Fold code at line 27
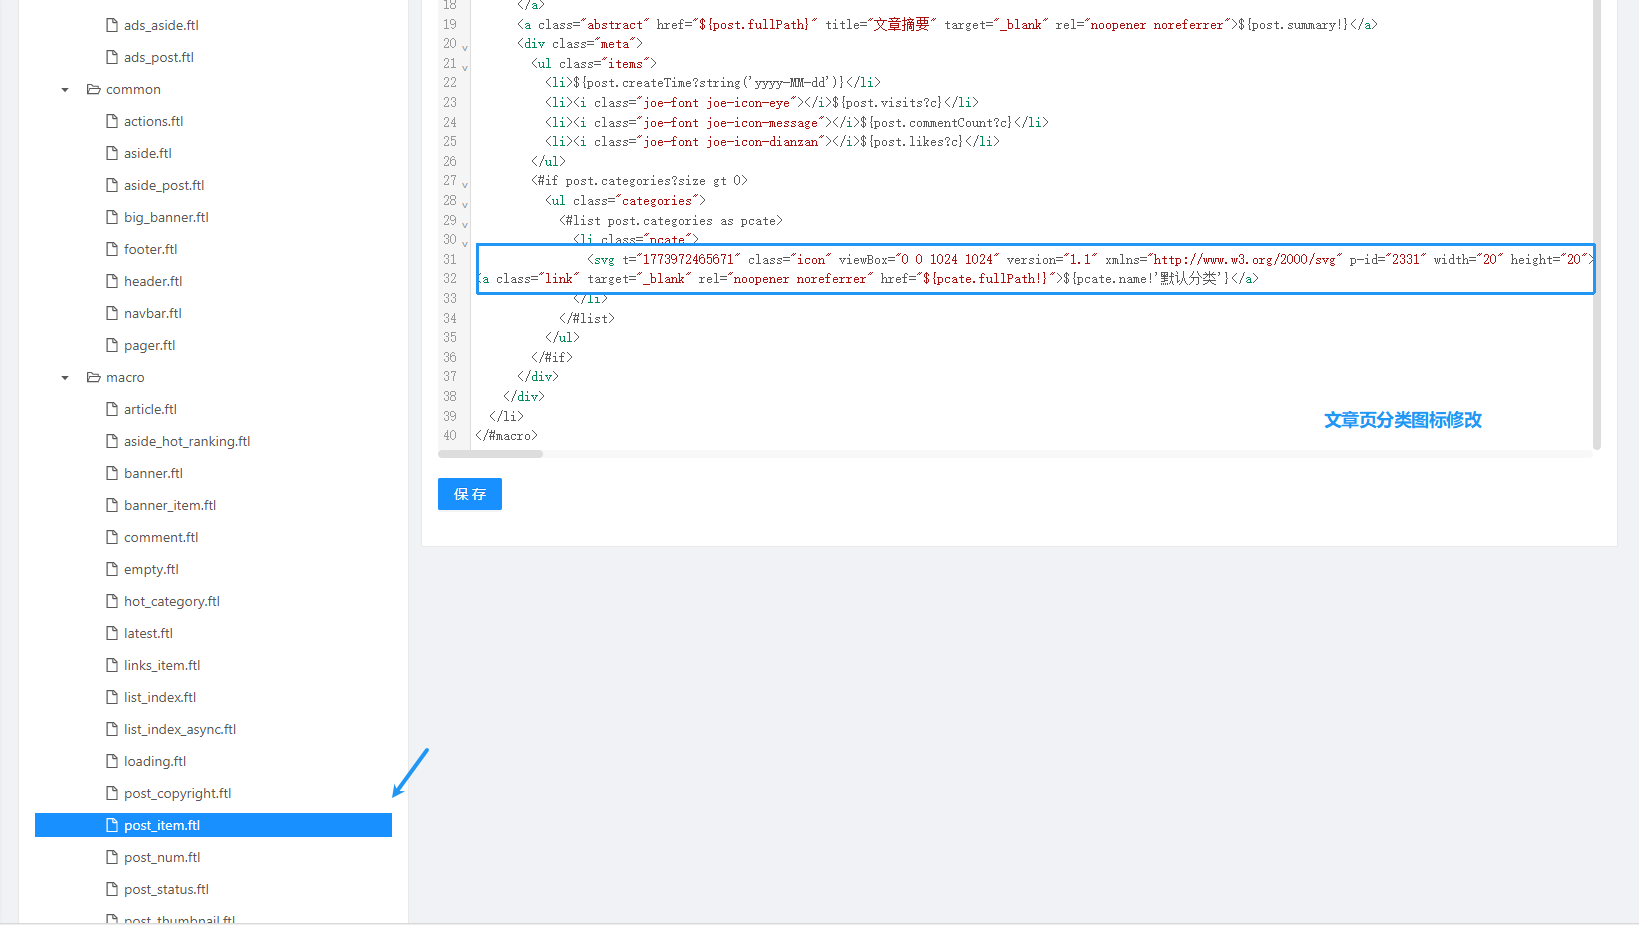Image resolution: width=1639 pixels, height=925 pixels. tap(465, 184)
